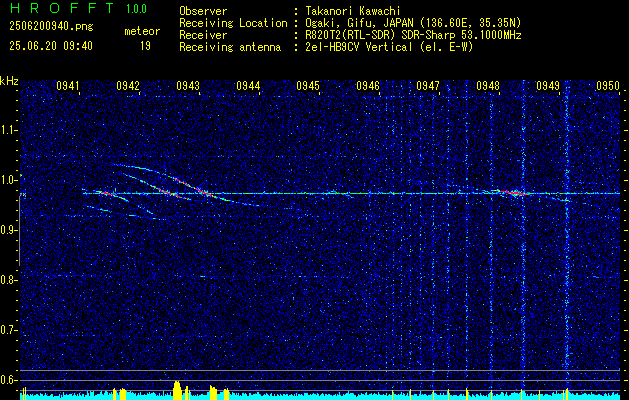Click time marker 0941

(68, 85)
